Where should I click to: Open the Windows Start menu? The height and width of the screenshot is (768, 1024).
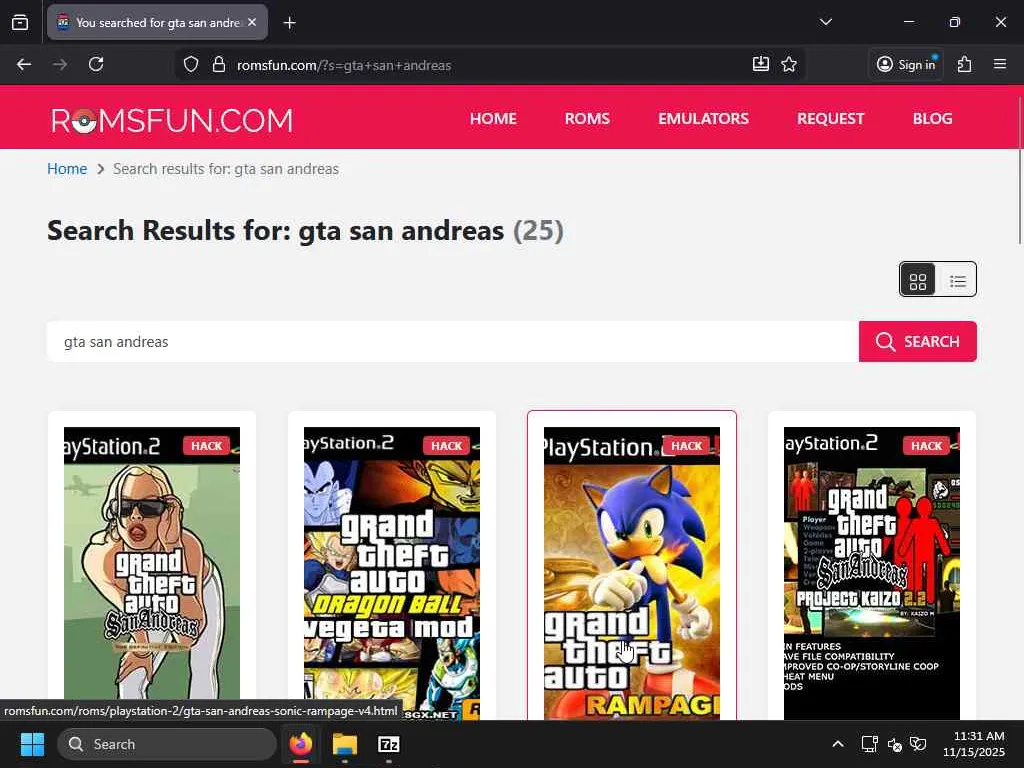(32, 744)
